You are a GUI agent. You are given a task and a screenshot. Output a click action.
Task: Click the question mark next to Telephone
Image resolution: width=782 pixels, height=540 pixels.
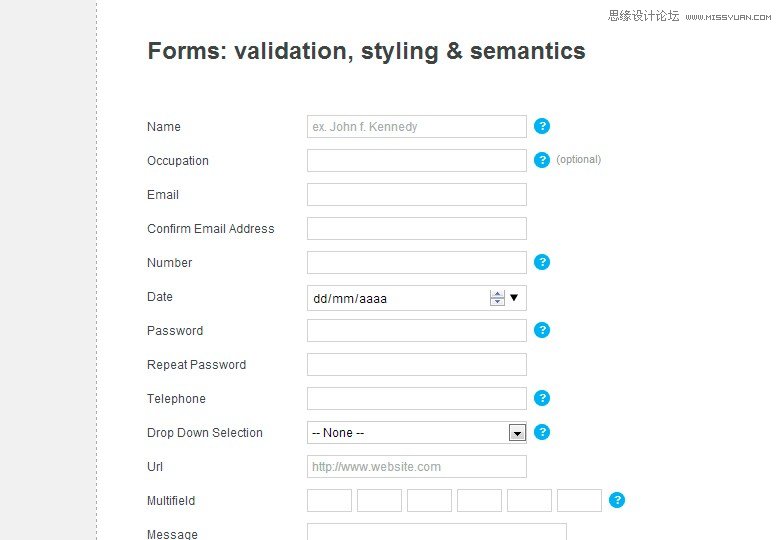tap(542, 398)
